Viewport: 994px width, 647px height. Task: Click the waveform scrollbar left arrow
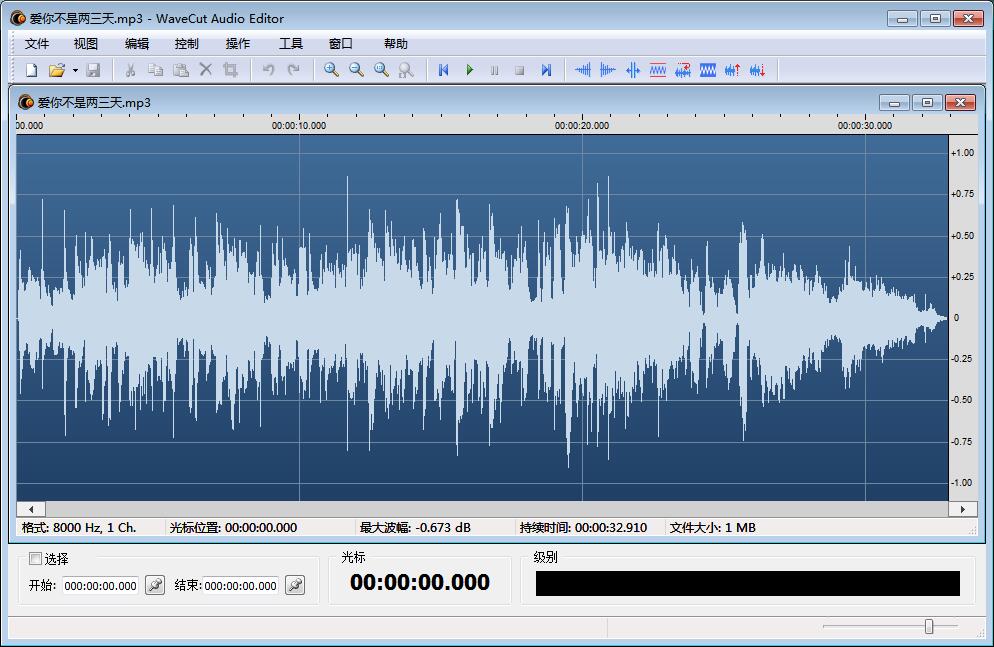tap(31, 509)
